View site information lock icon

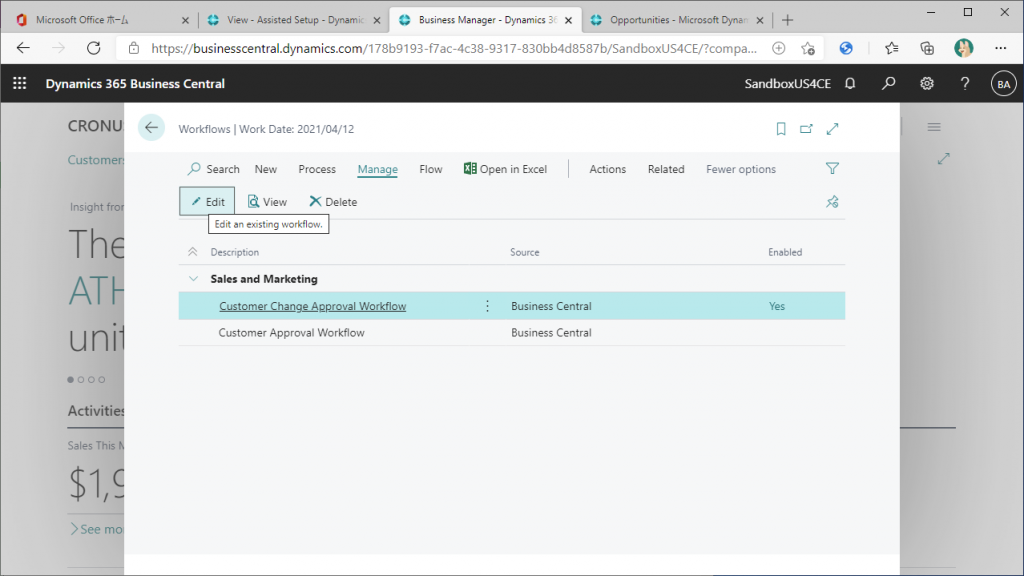coord(134,48)
